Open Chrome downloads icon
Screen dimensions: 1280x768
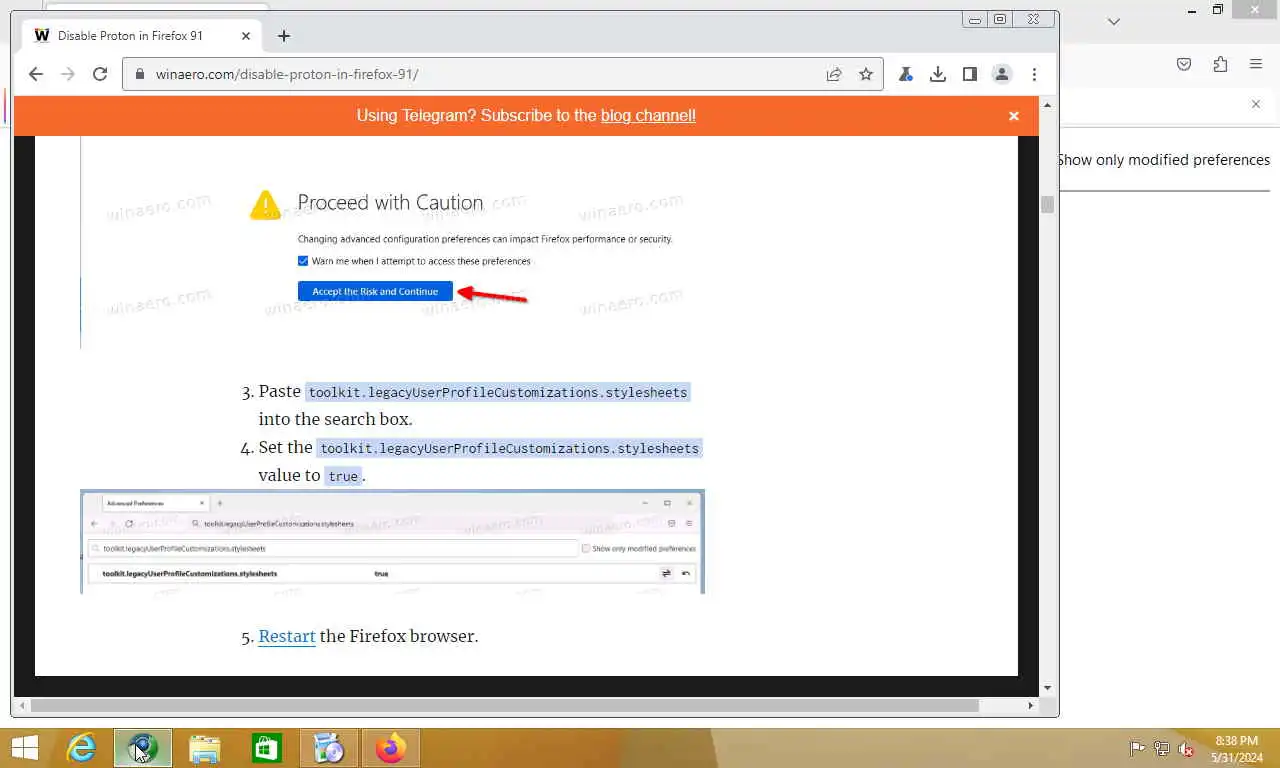tap(938, 74)
